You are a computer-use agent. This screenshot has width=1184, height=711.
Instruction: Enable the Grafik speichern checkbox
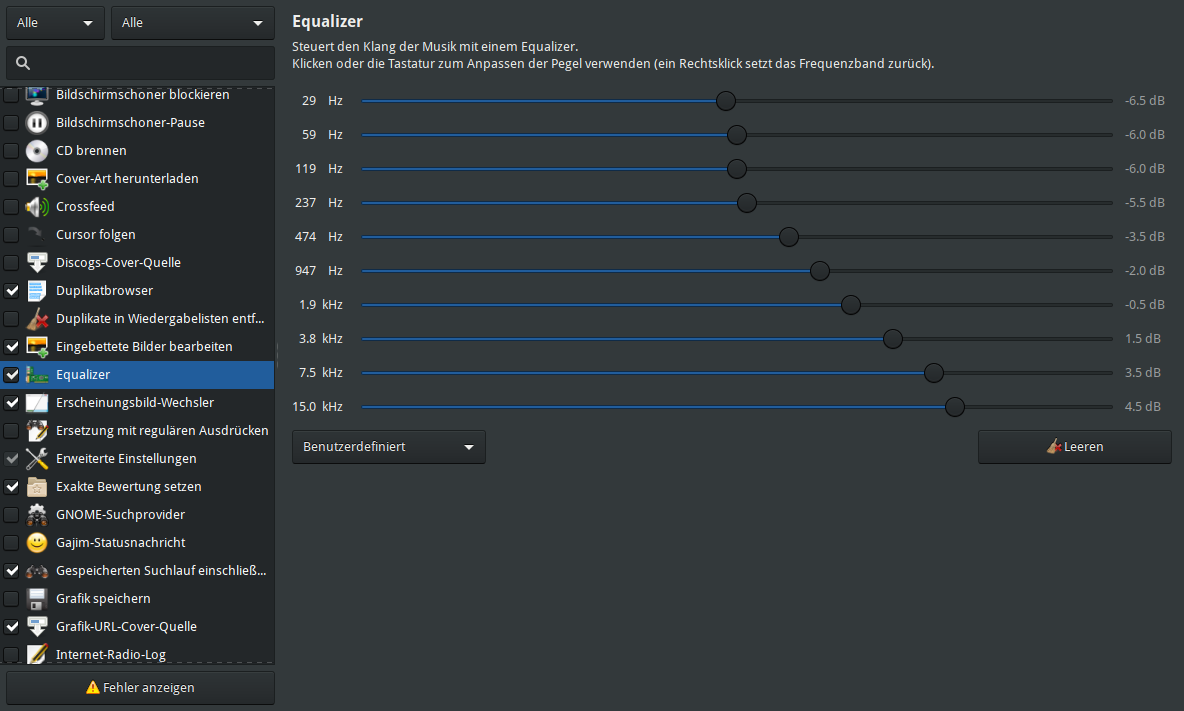(11, 599)
